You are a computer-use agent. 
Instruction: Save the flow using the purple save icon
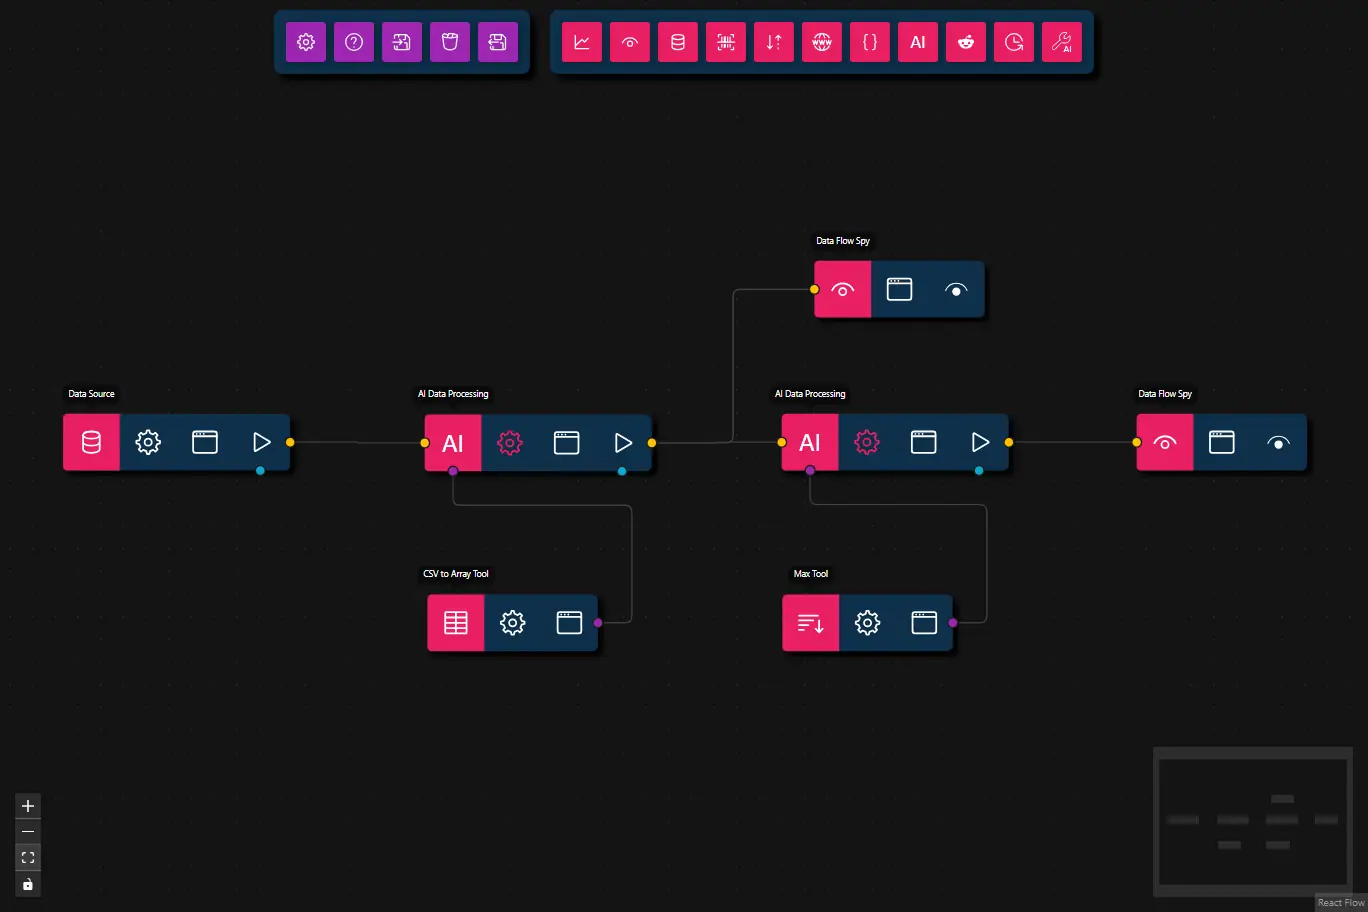pyautogui.click(x=497, y=42)
